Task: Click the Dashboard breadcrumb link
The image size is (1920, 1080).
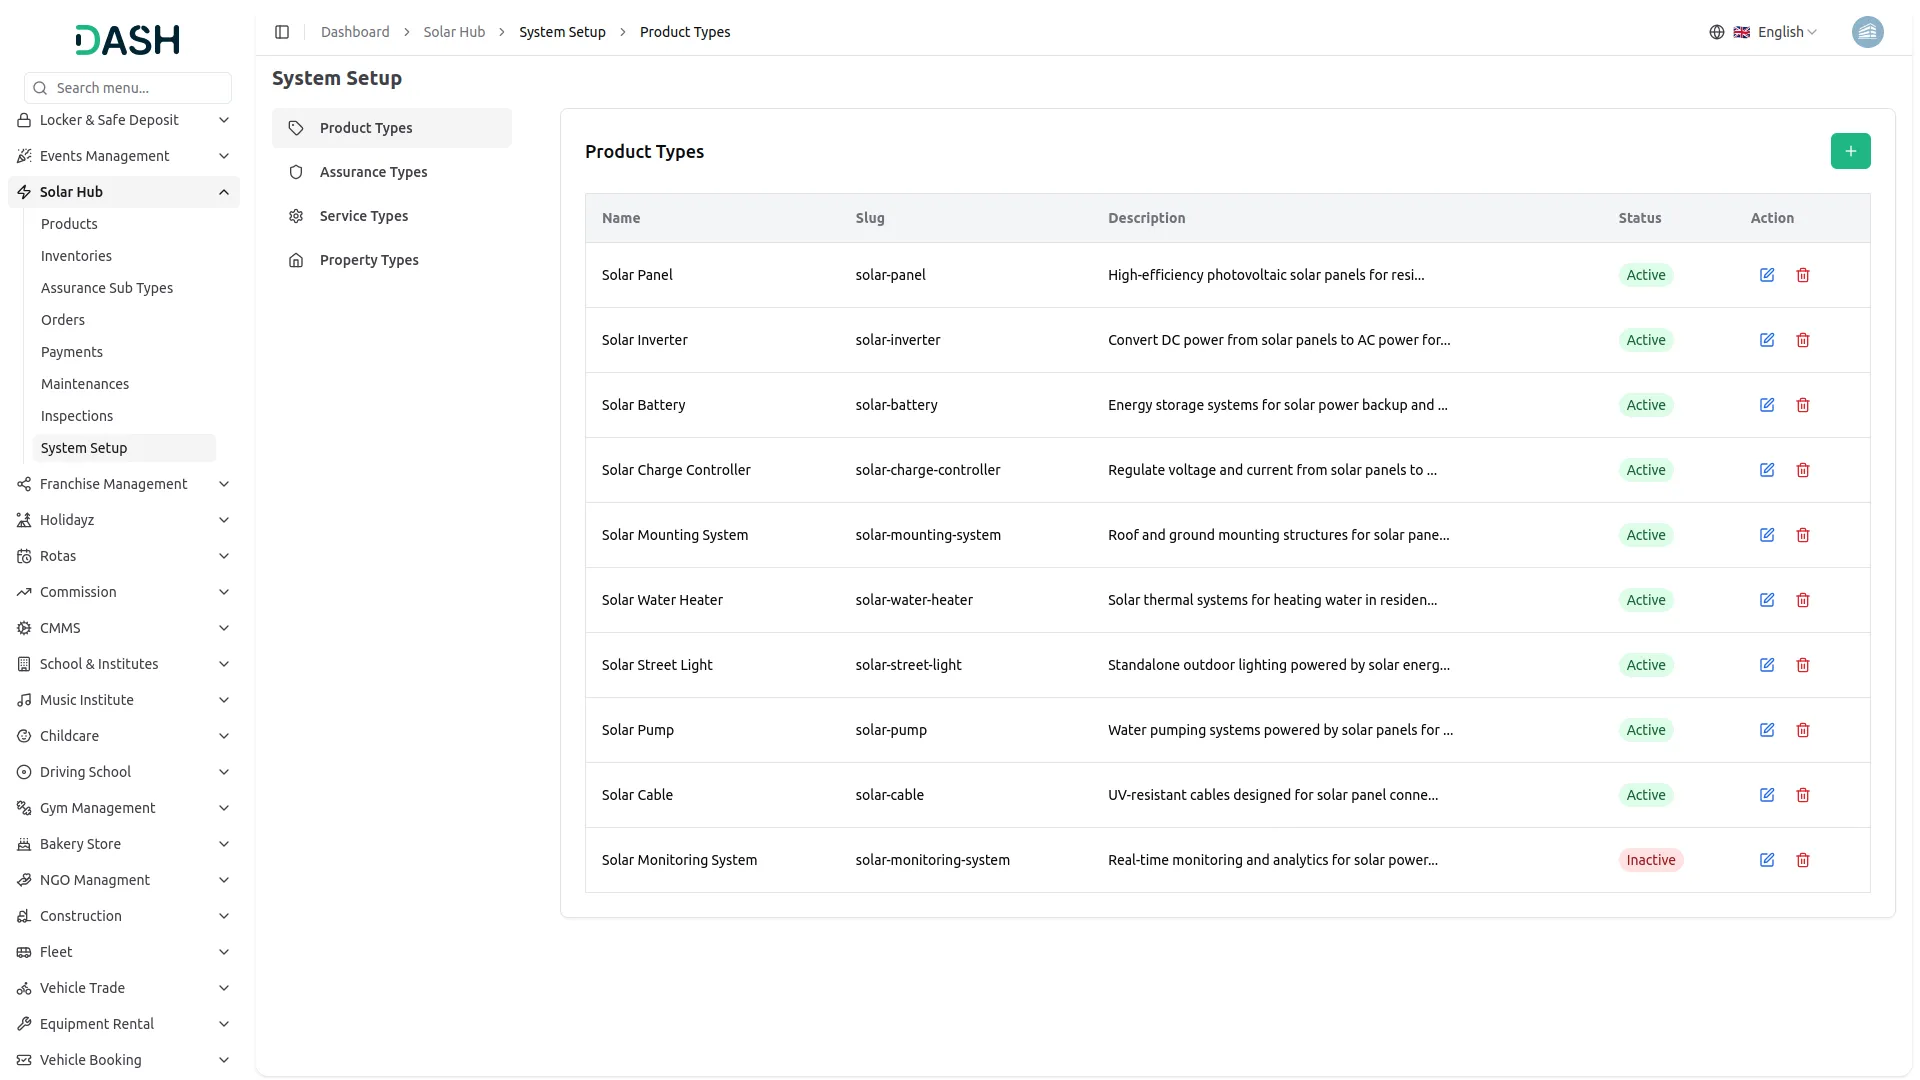Action: 355,32
